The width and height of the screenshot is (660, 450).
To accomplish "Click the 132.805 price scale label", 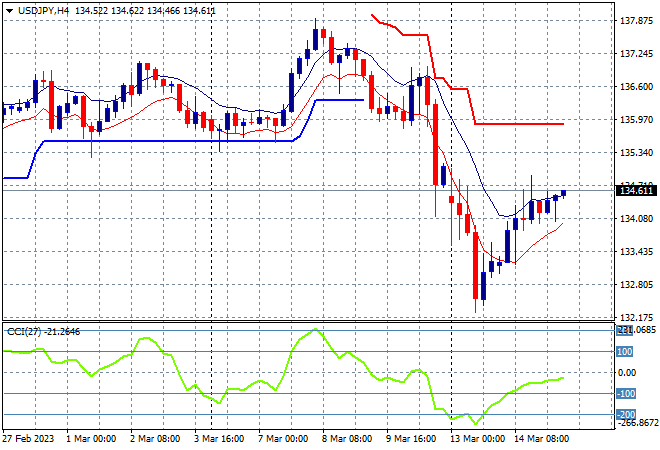I will [x=636, y=285].
